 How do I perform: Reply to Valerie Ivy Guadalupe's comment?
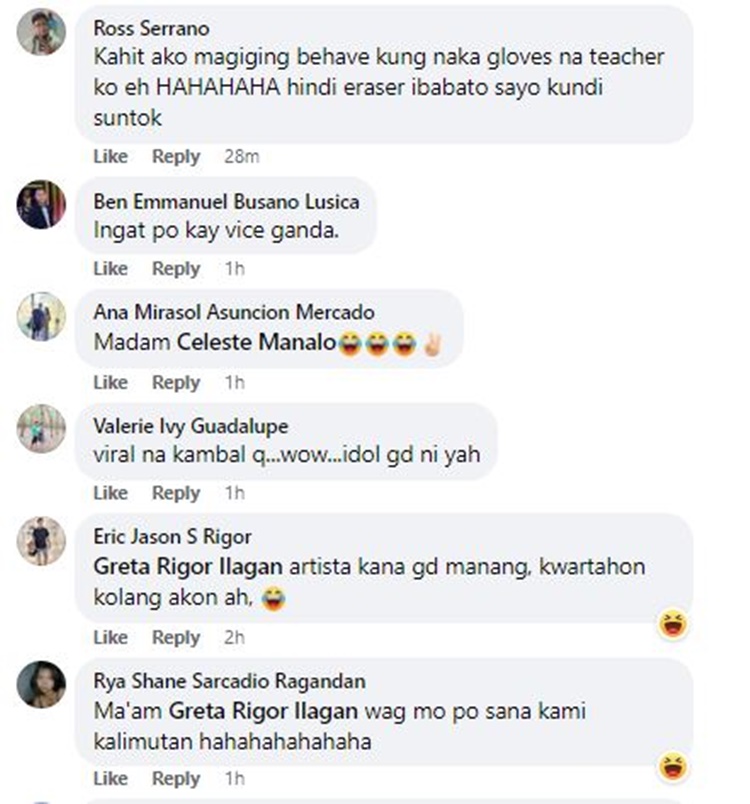point(176,493)
